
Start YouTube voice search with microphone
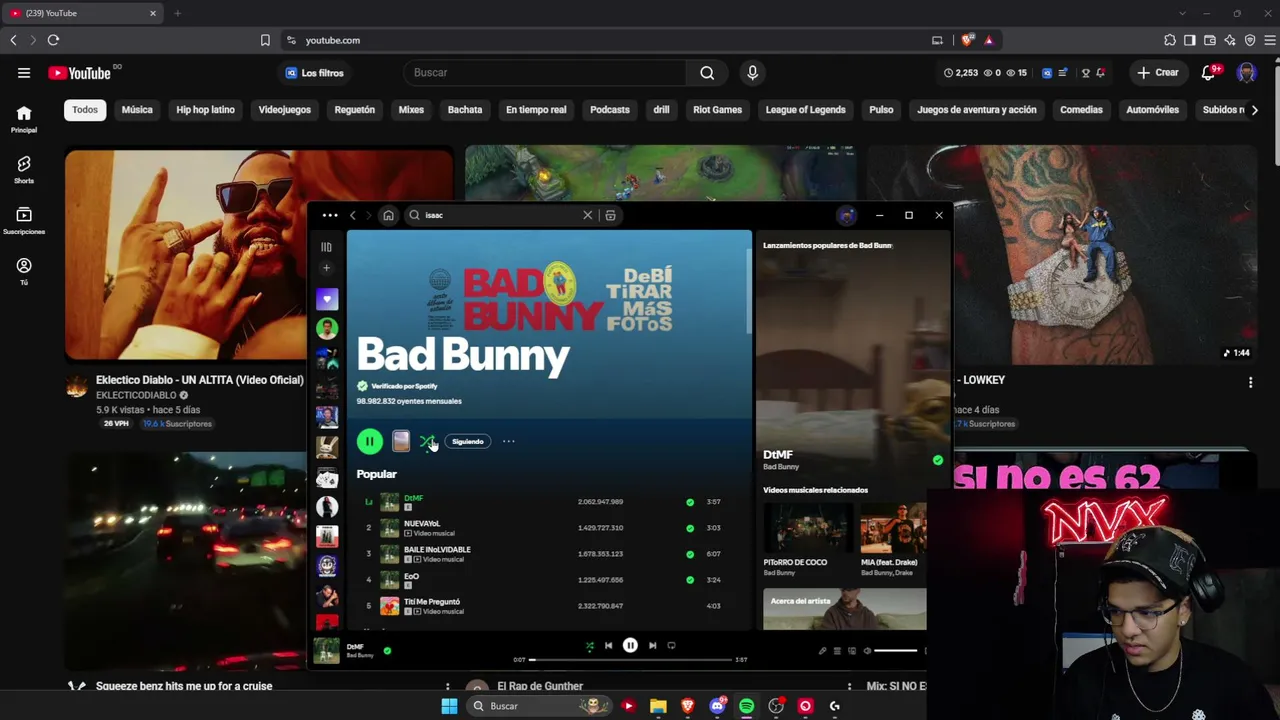click(753, 73)
